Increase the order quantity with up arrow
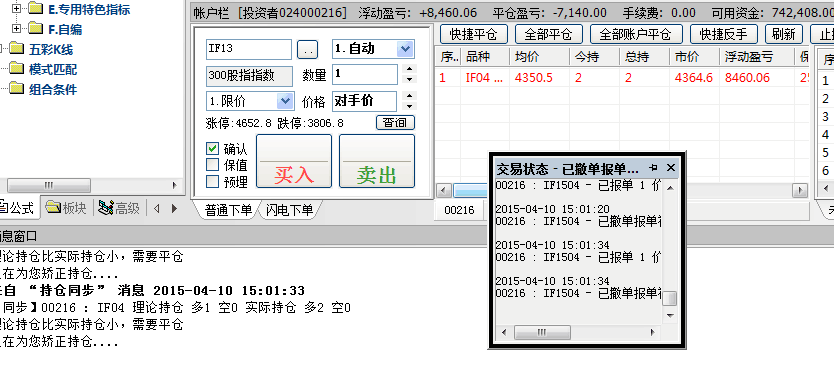The height and width of the screenshot is (381, 834). tap(409, 69)
